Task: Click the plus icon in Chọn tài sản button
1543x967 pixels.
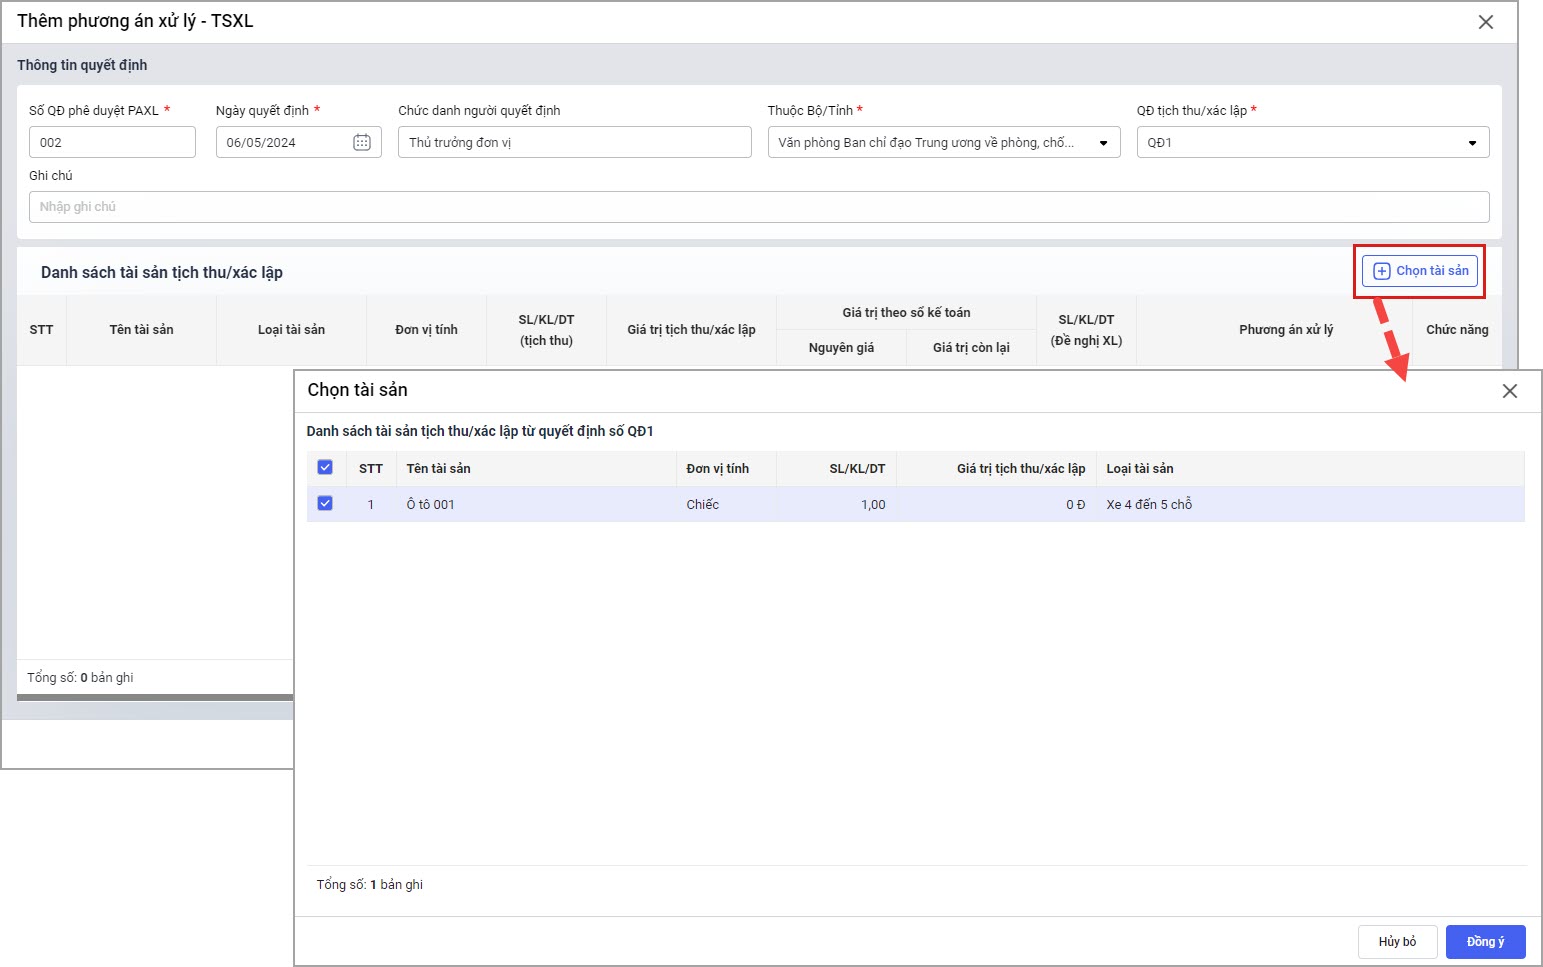Action: pyautogui.click(x=1381, y=271)
